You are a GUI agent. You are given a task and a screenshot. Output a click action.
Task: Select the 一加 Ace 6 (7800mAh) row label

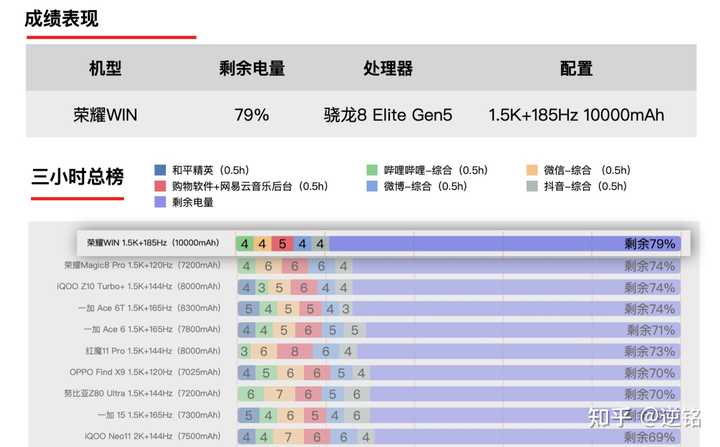point(152,329)
